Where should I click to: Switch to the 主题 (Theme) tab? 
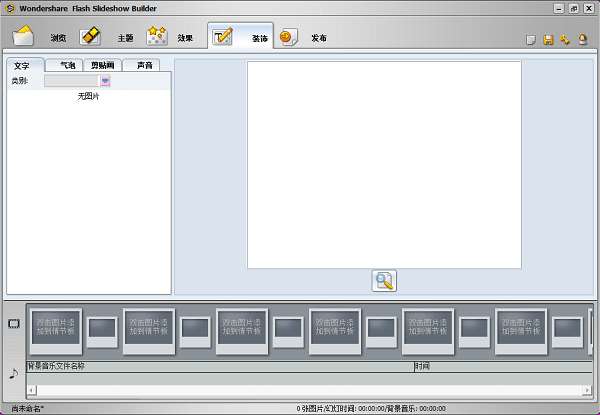[x=106, y=37]
